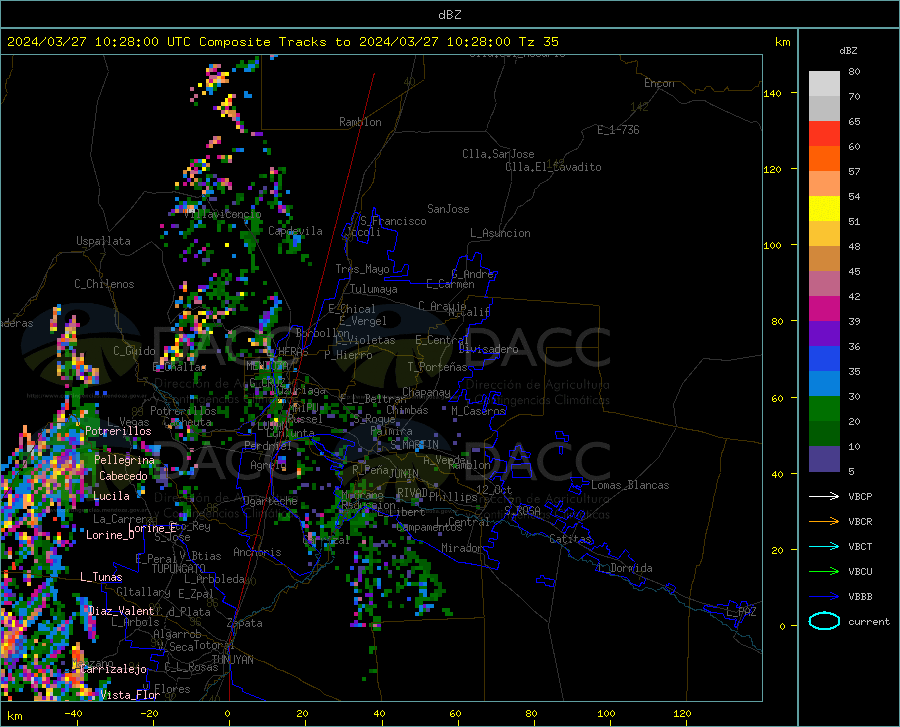The height and width of the screenshot is (727, 900).
Task: Click the TUNUYAN town label
Action: [x=232, y=660]
